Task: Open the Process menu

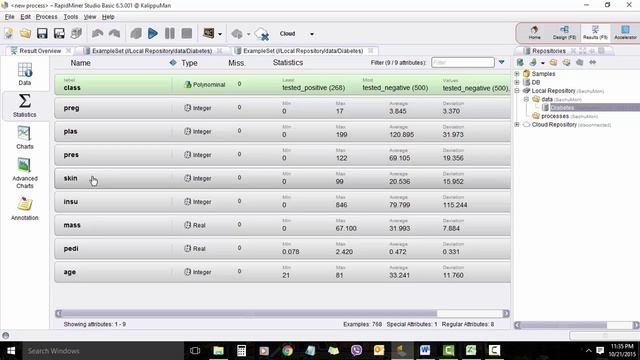Action: [x=47, y=17]
